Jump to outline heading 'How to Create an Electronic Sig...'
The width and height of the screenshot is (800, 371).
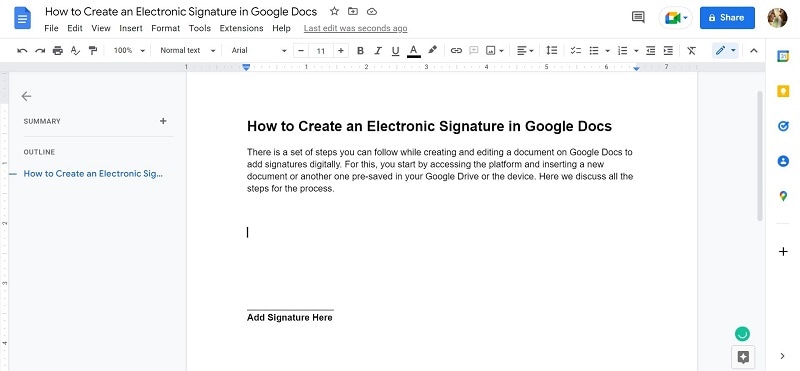point(93,174)
